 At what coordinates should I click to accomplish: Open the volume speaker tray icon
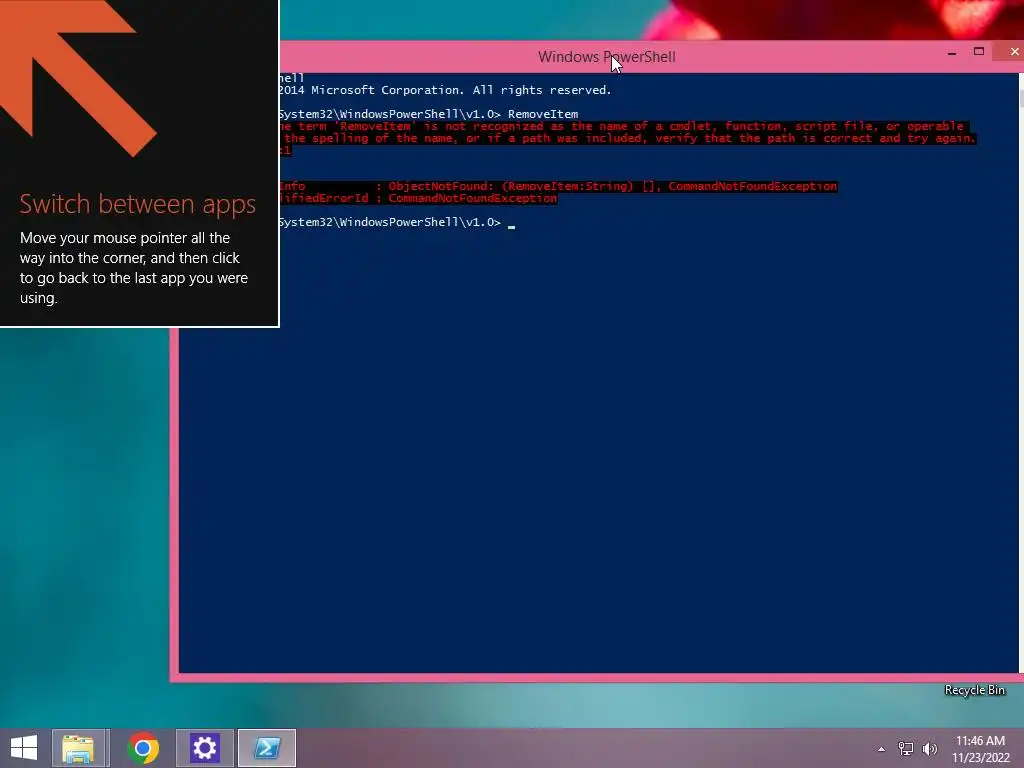(930, 748)
